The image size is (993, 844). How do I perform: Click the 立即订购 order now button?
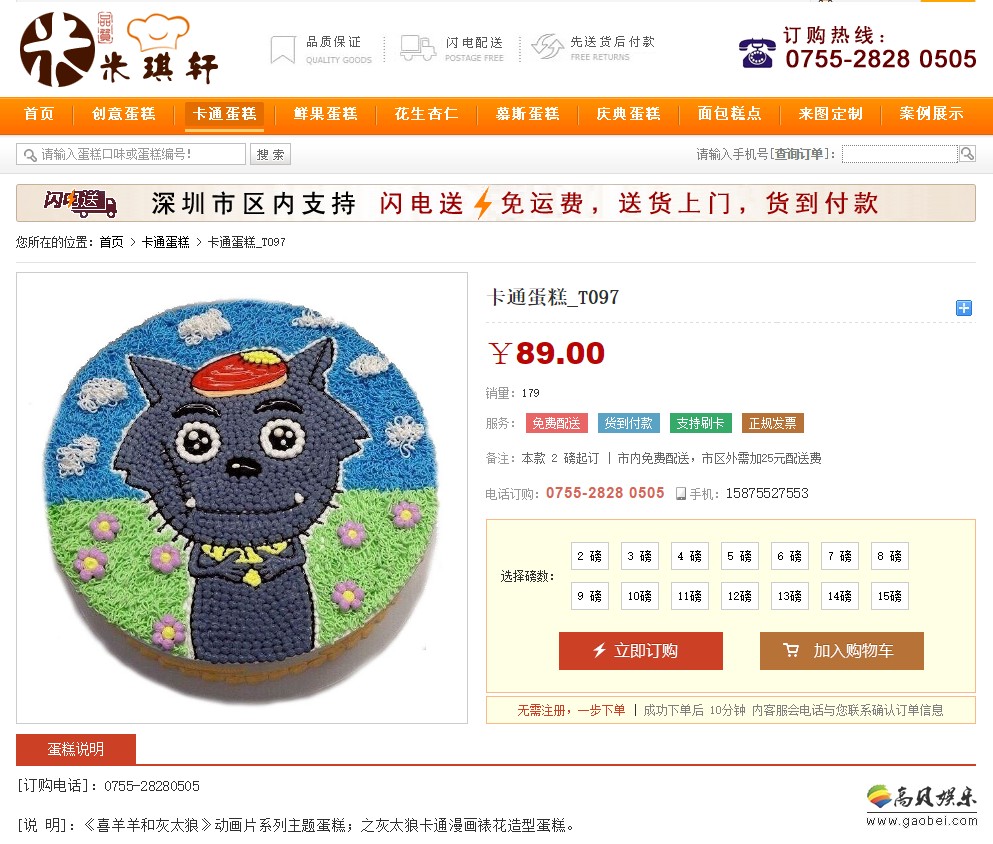pos(641,651)
